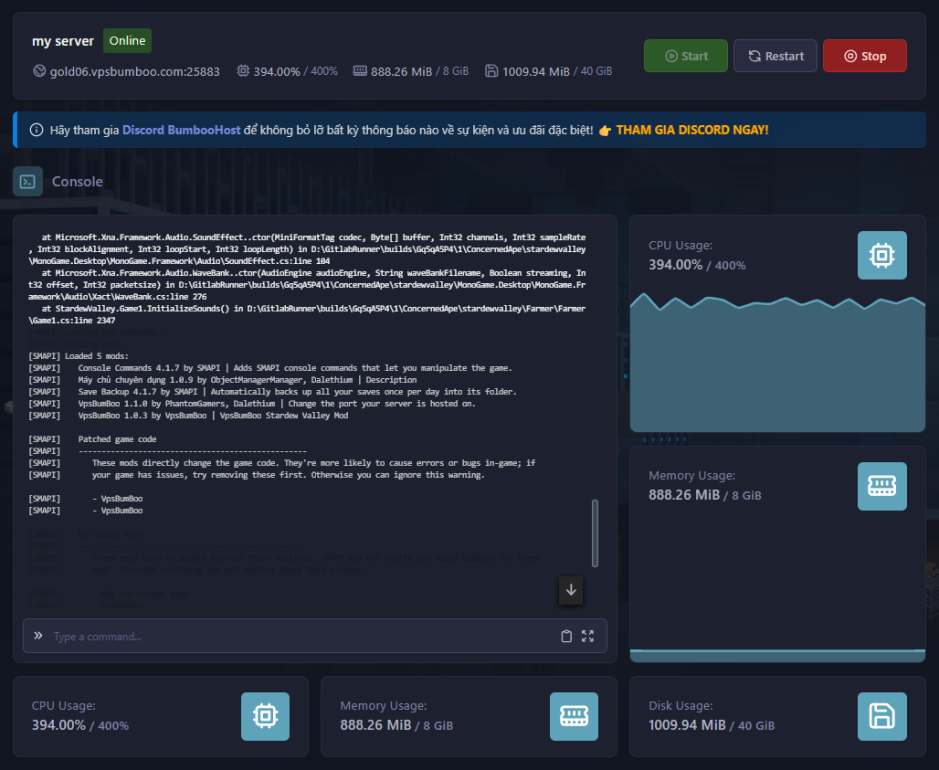Click the CPU chip icon in CPU Usage card
The width and height of the screenshot is (939, 770).
(x=881, y=255)
